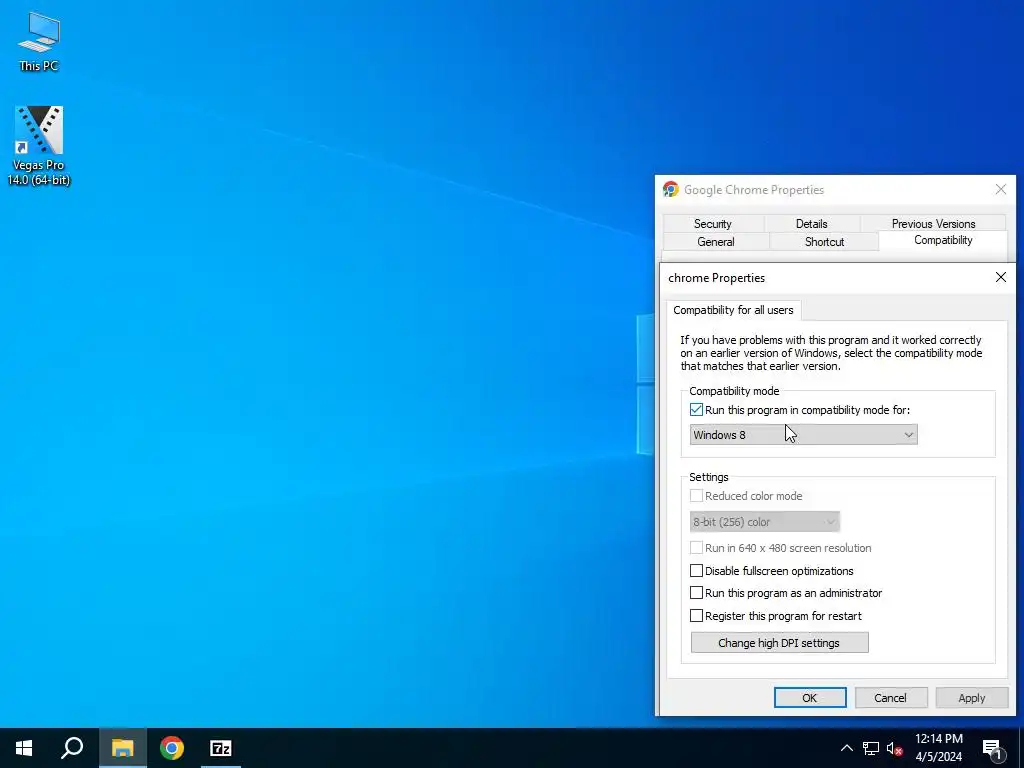The width and height of the screenshot is (1024, 768).
Task: Open File Explorer from the taskbar
Action: click(122, 748)
